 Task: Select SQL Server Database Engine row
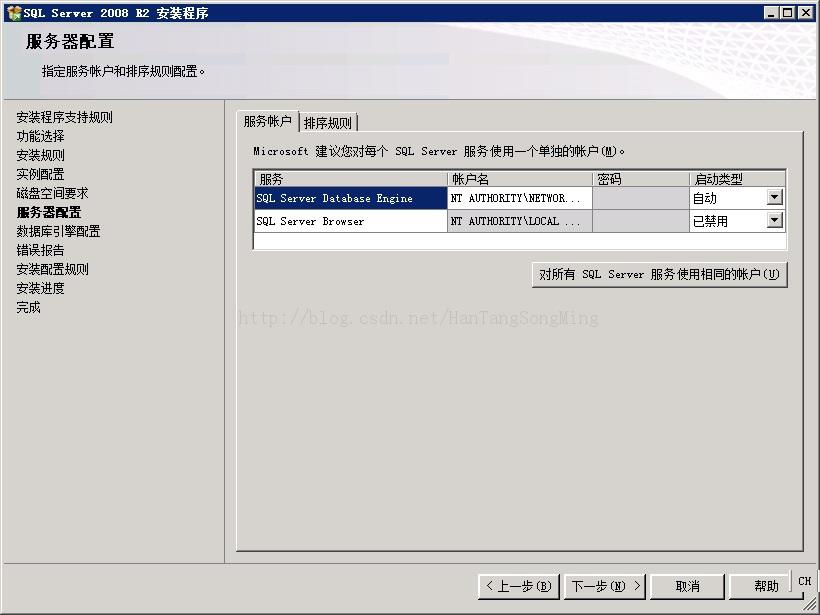coord(350,198)
